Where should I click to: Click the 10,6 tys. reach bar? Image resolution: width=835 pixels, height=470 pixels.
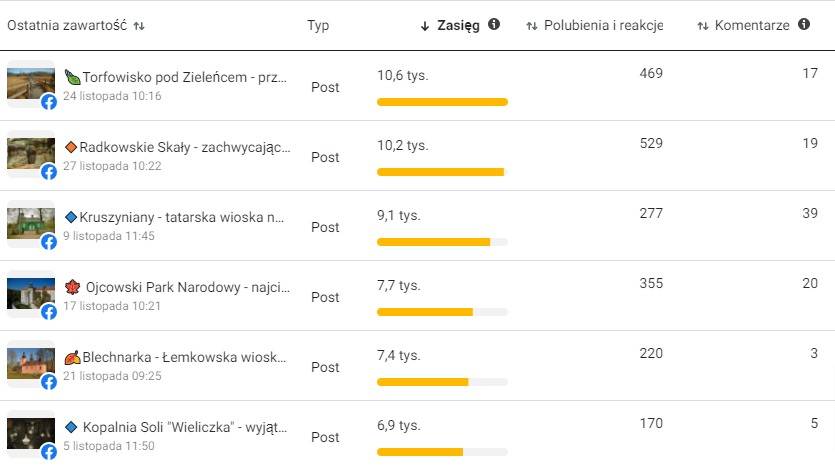click(x=443, y=102)
